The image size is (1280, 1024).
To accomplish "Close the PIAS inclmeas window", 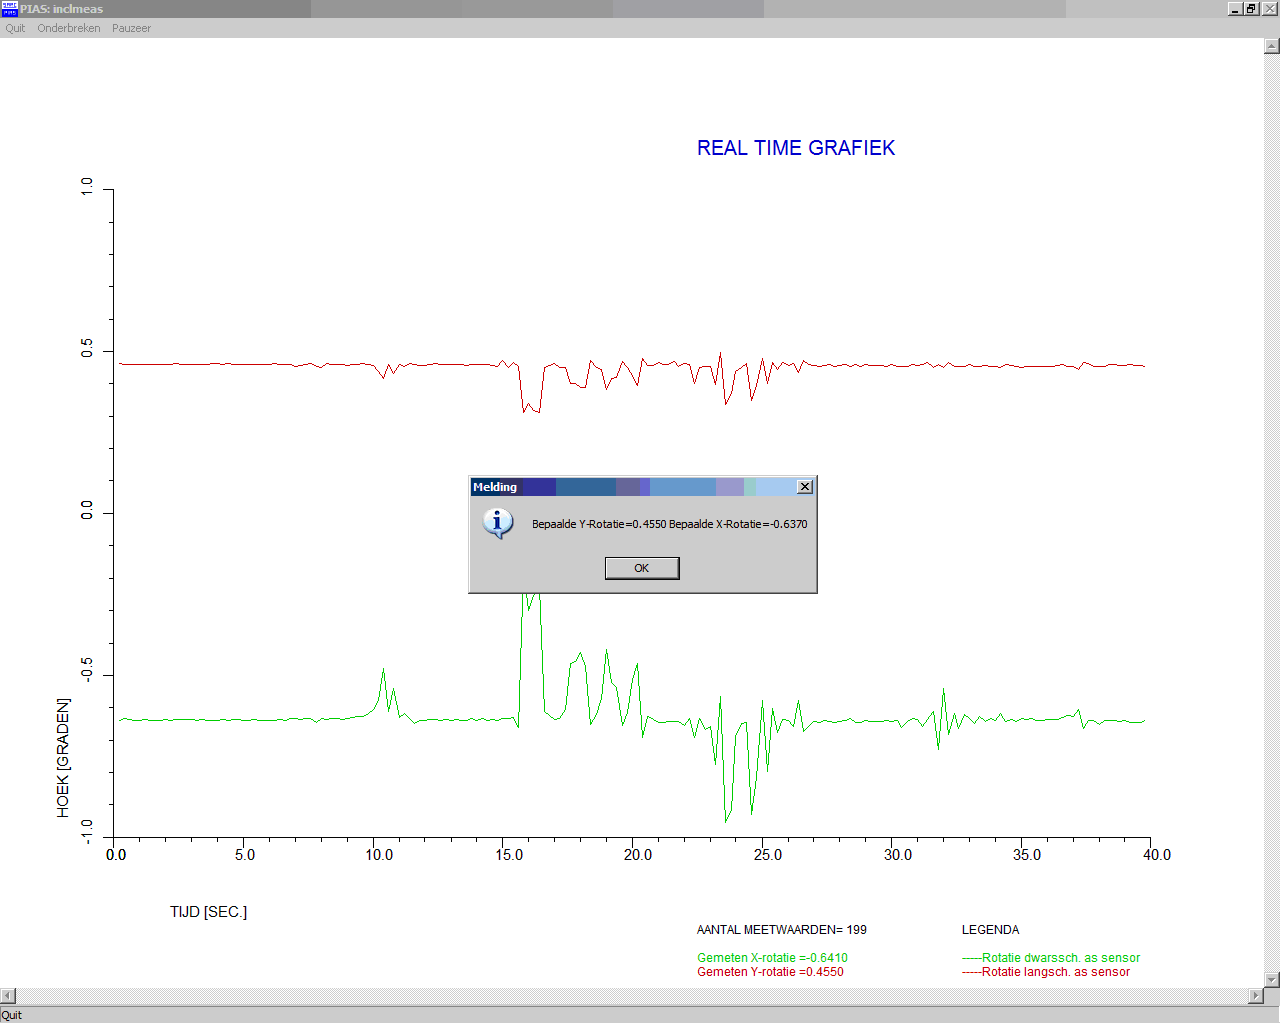I will coord(1268,9).
